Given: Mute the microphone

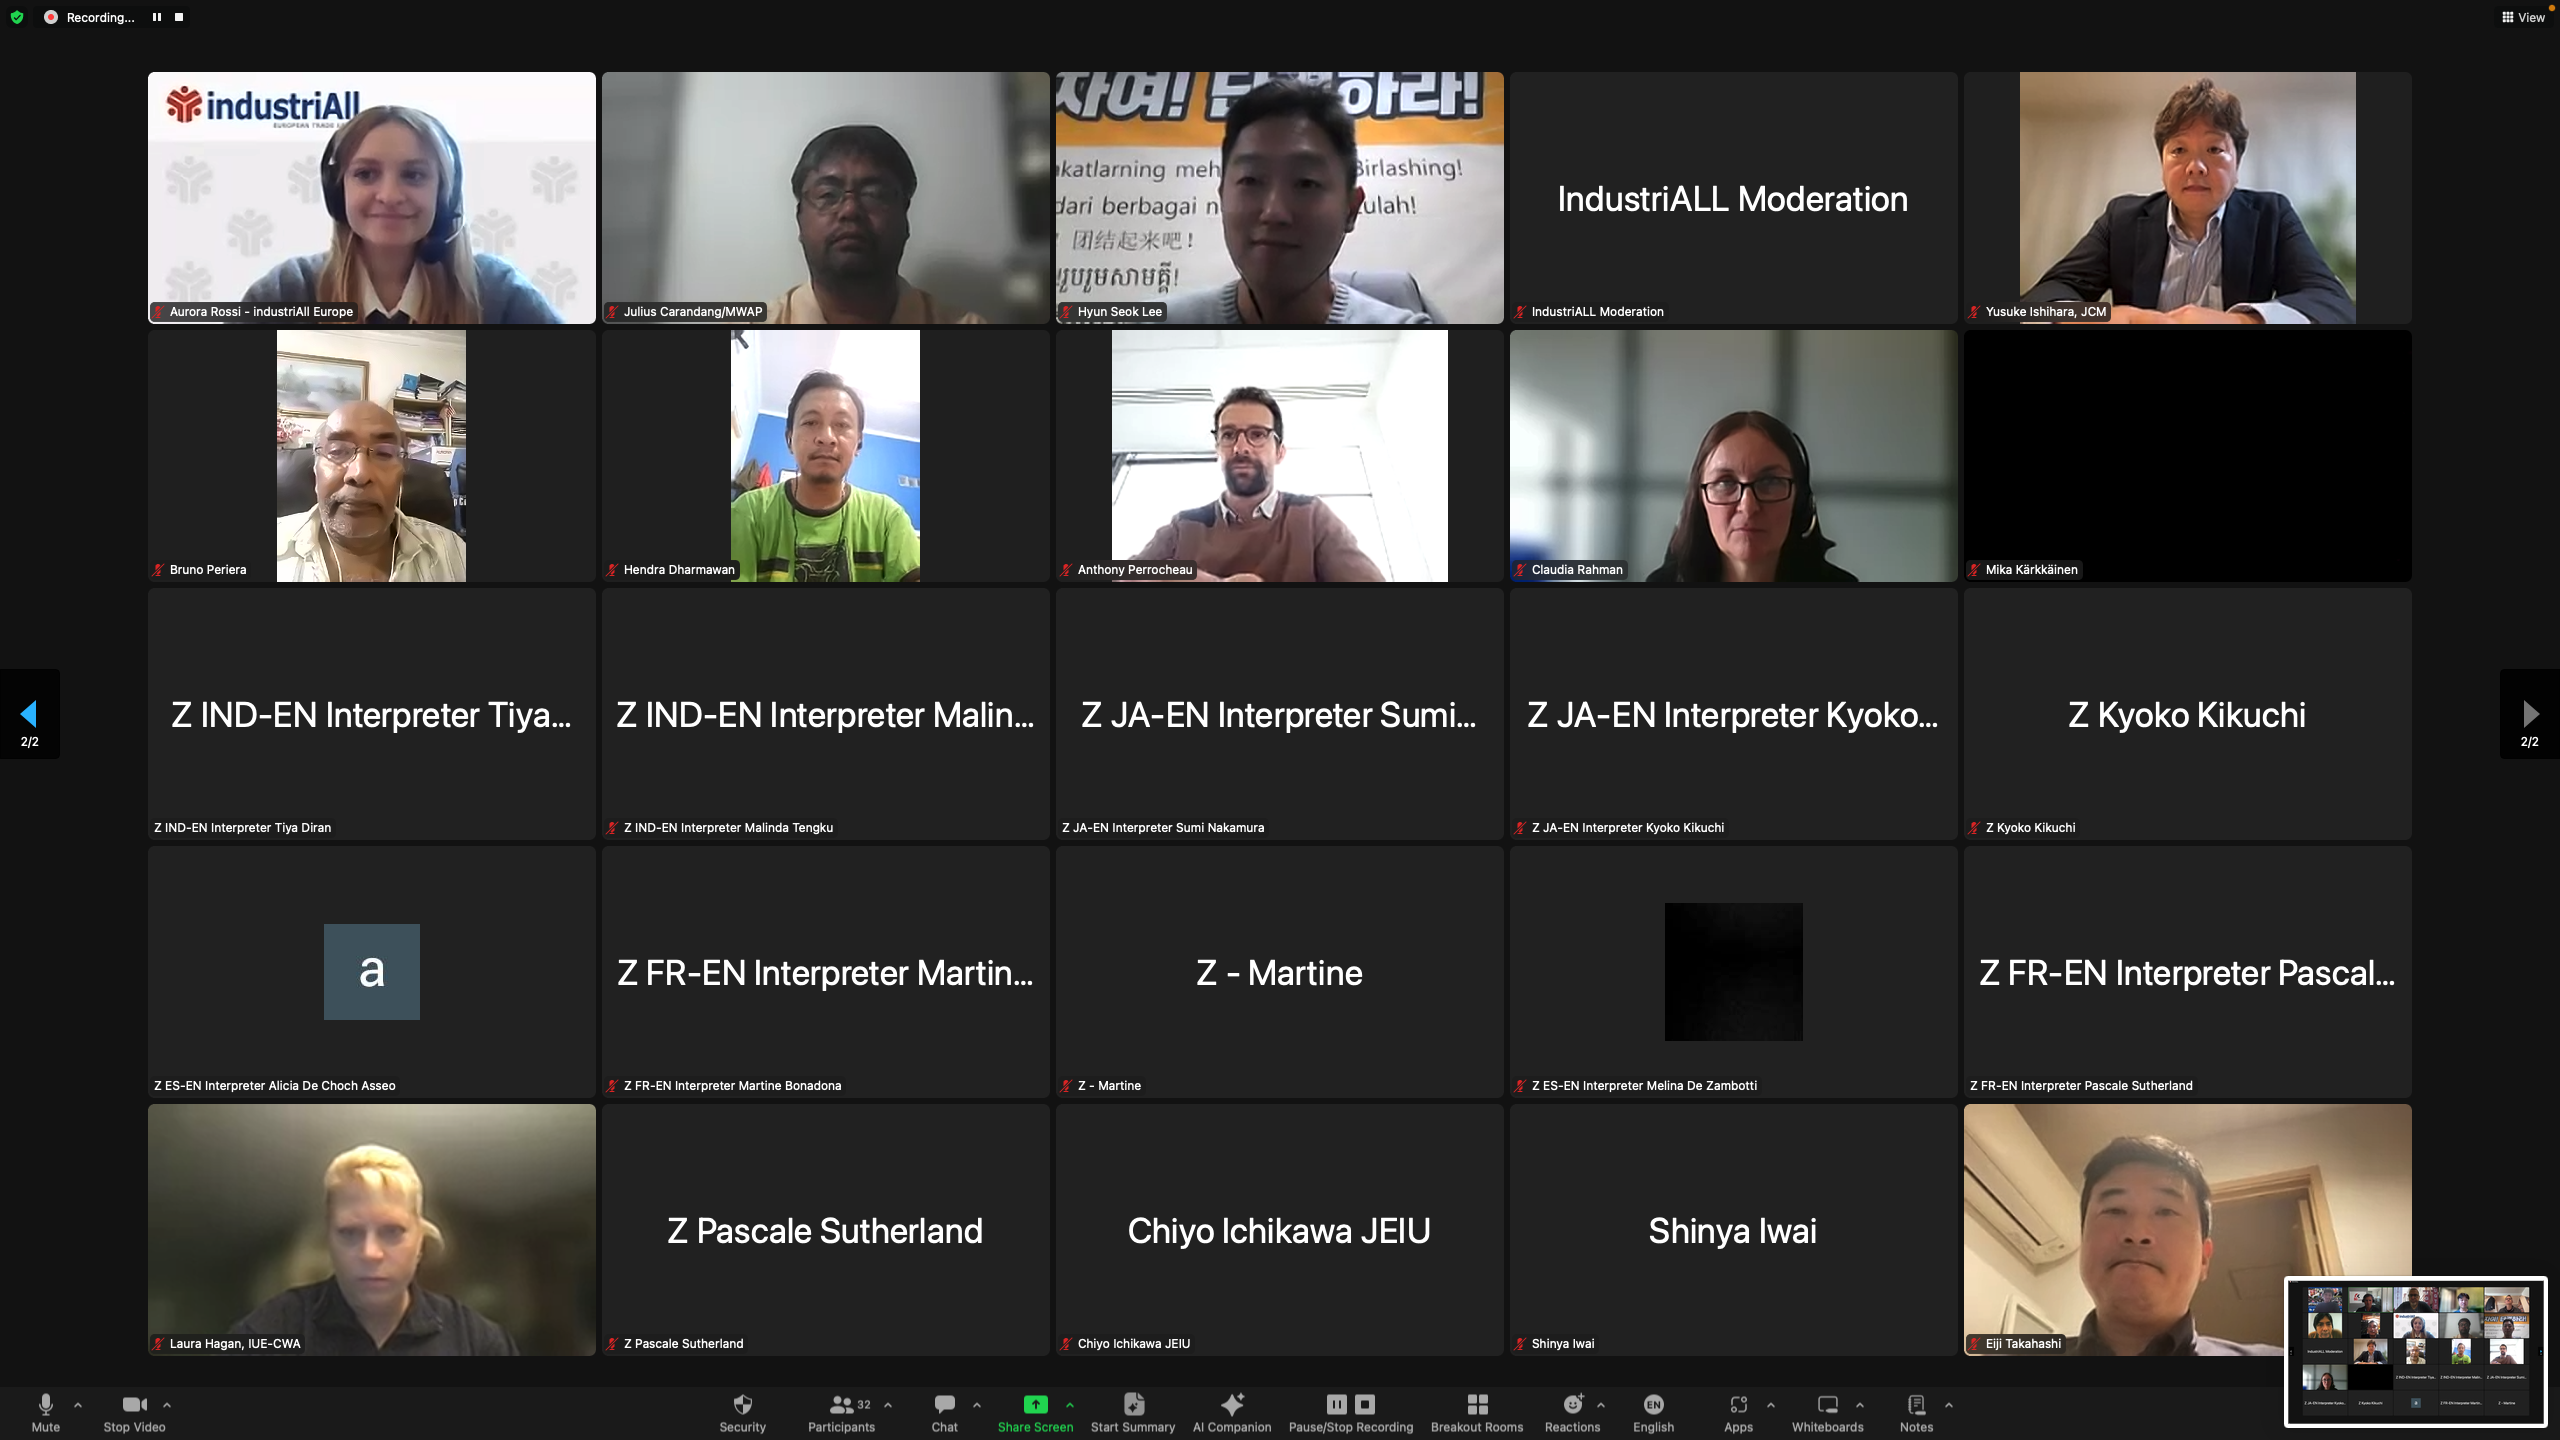Looking at the screenshot, I should (45, 1412).
